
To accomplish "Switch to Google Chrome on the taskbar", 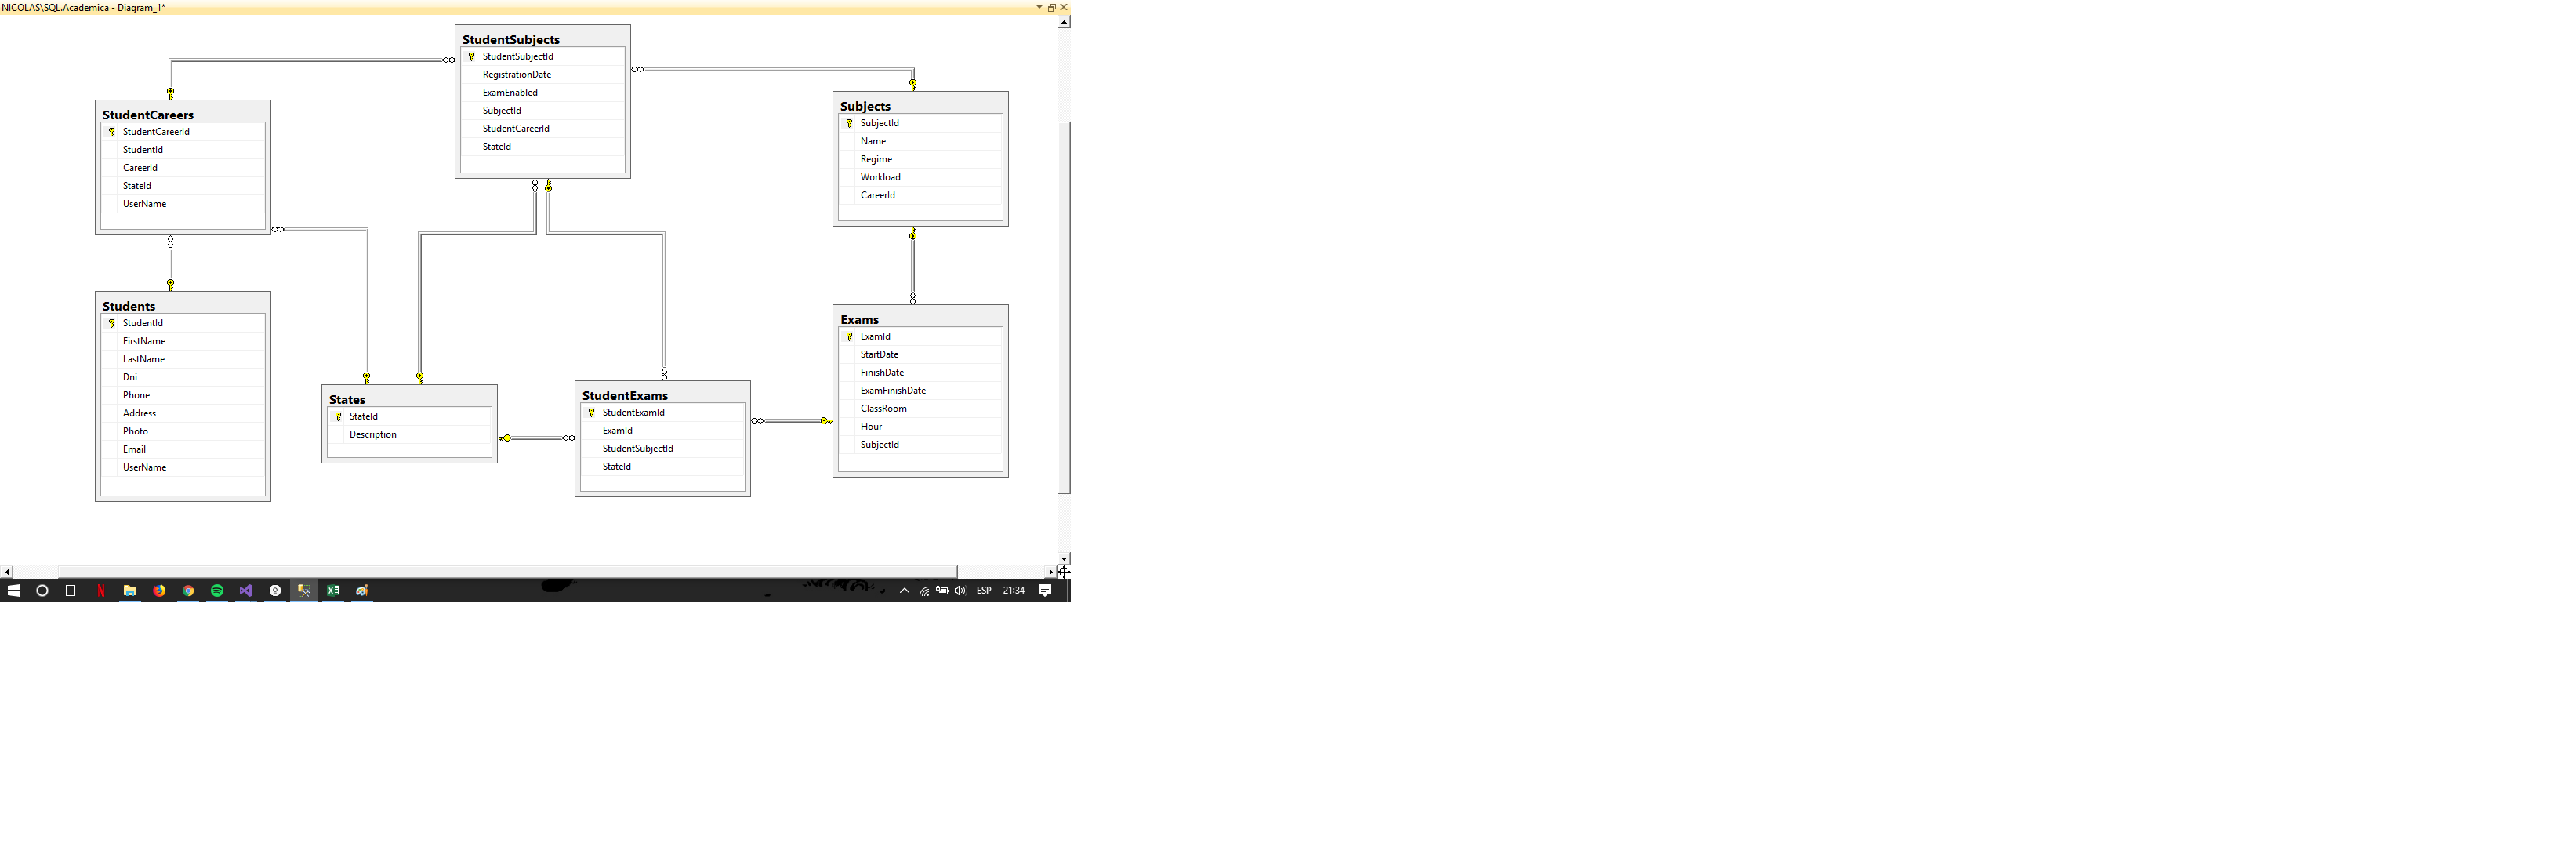I will [188, 591].
